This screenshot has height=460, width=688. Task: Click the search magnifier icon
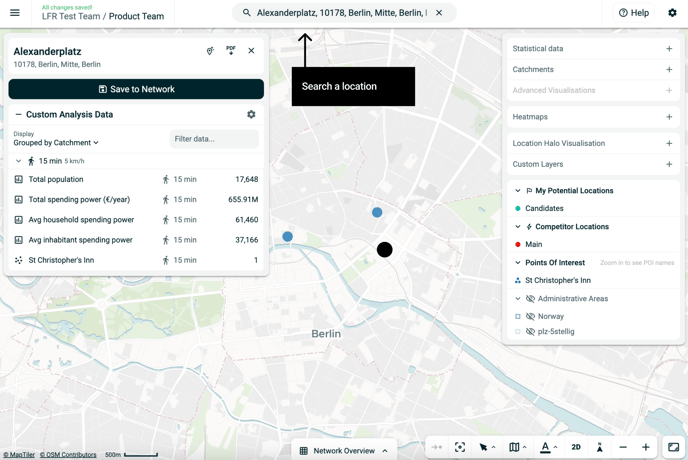(247, 13)
